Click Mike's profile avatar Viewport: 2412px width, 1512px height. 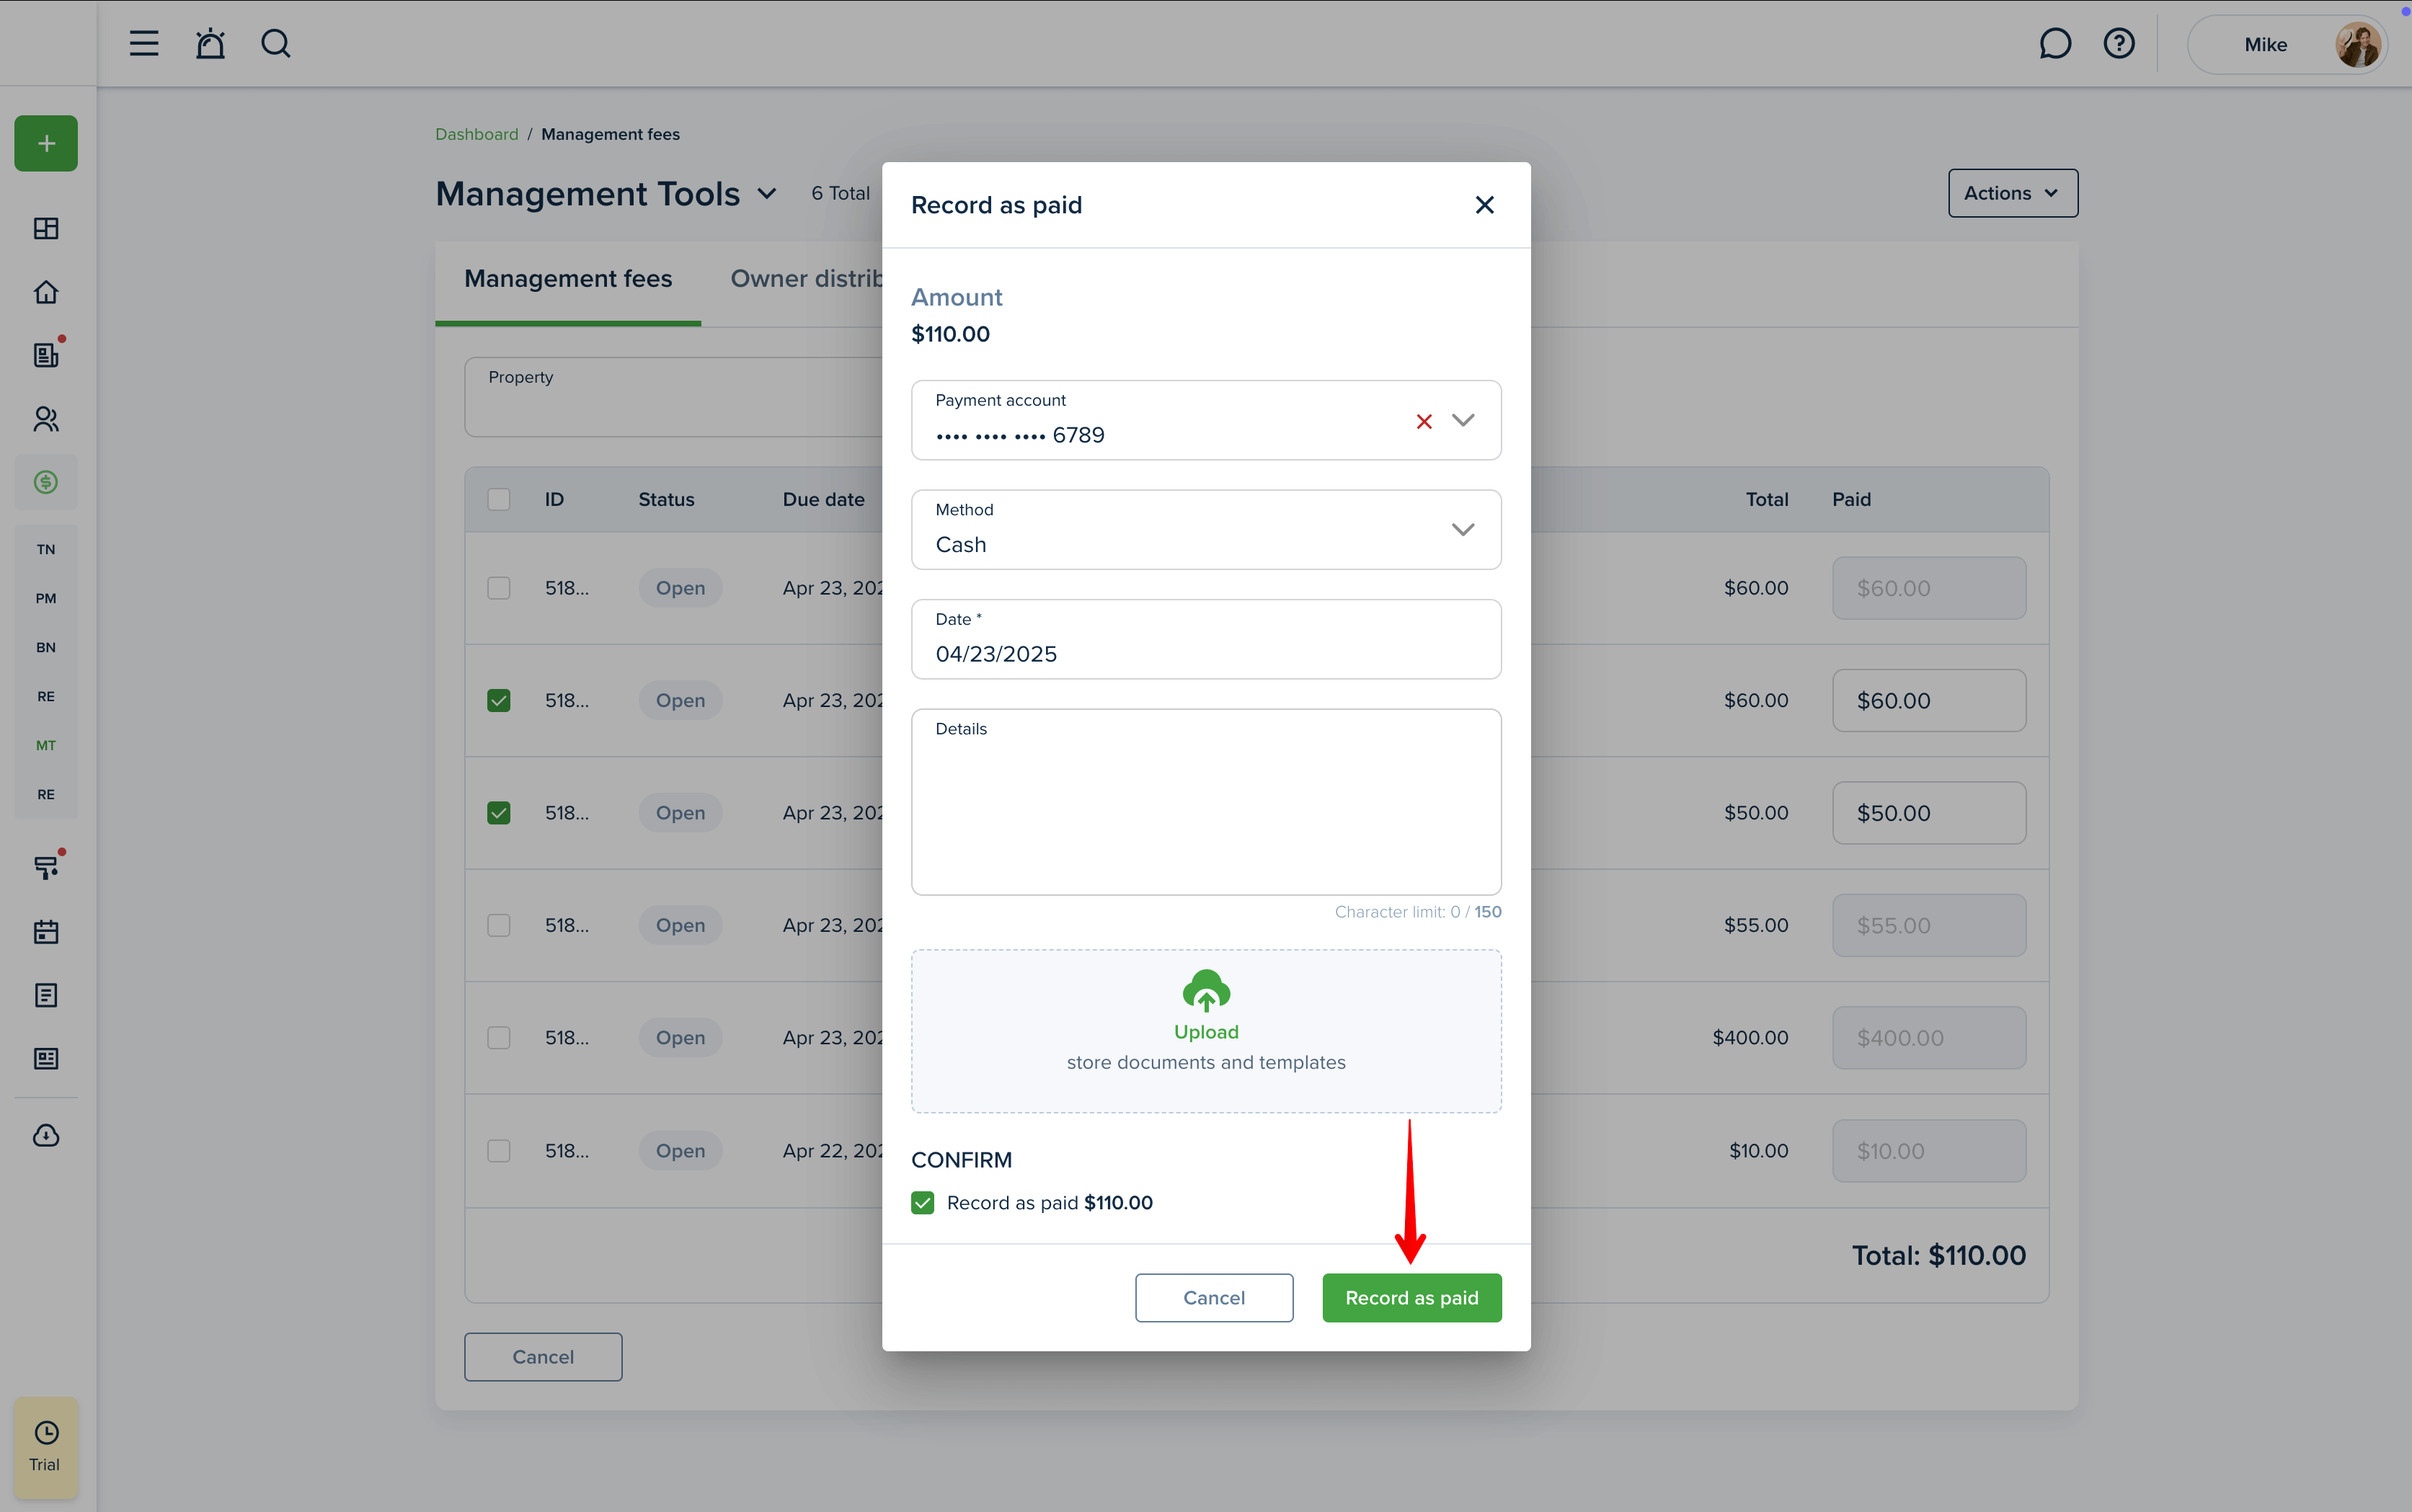[2357, 45]
